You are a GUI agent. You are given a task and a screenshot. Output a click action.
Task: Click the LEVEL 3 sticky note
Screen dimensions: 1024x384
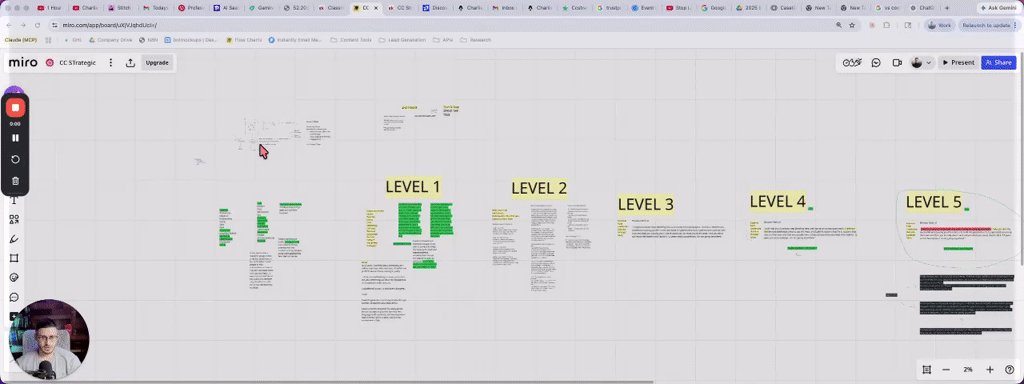pyautogui.click(x=645, y=204)
